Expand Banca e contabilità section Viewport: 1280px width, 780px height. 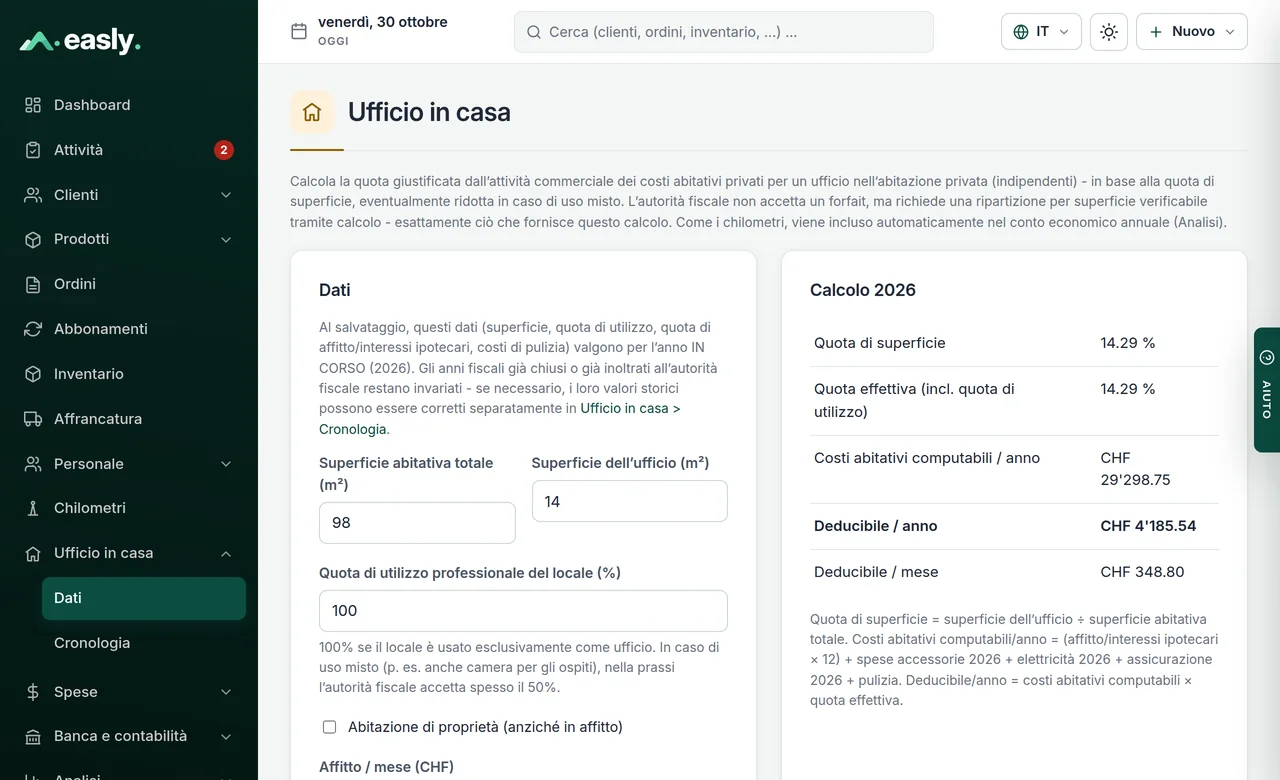[226, 736]
